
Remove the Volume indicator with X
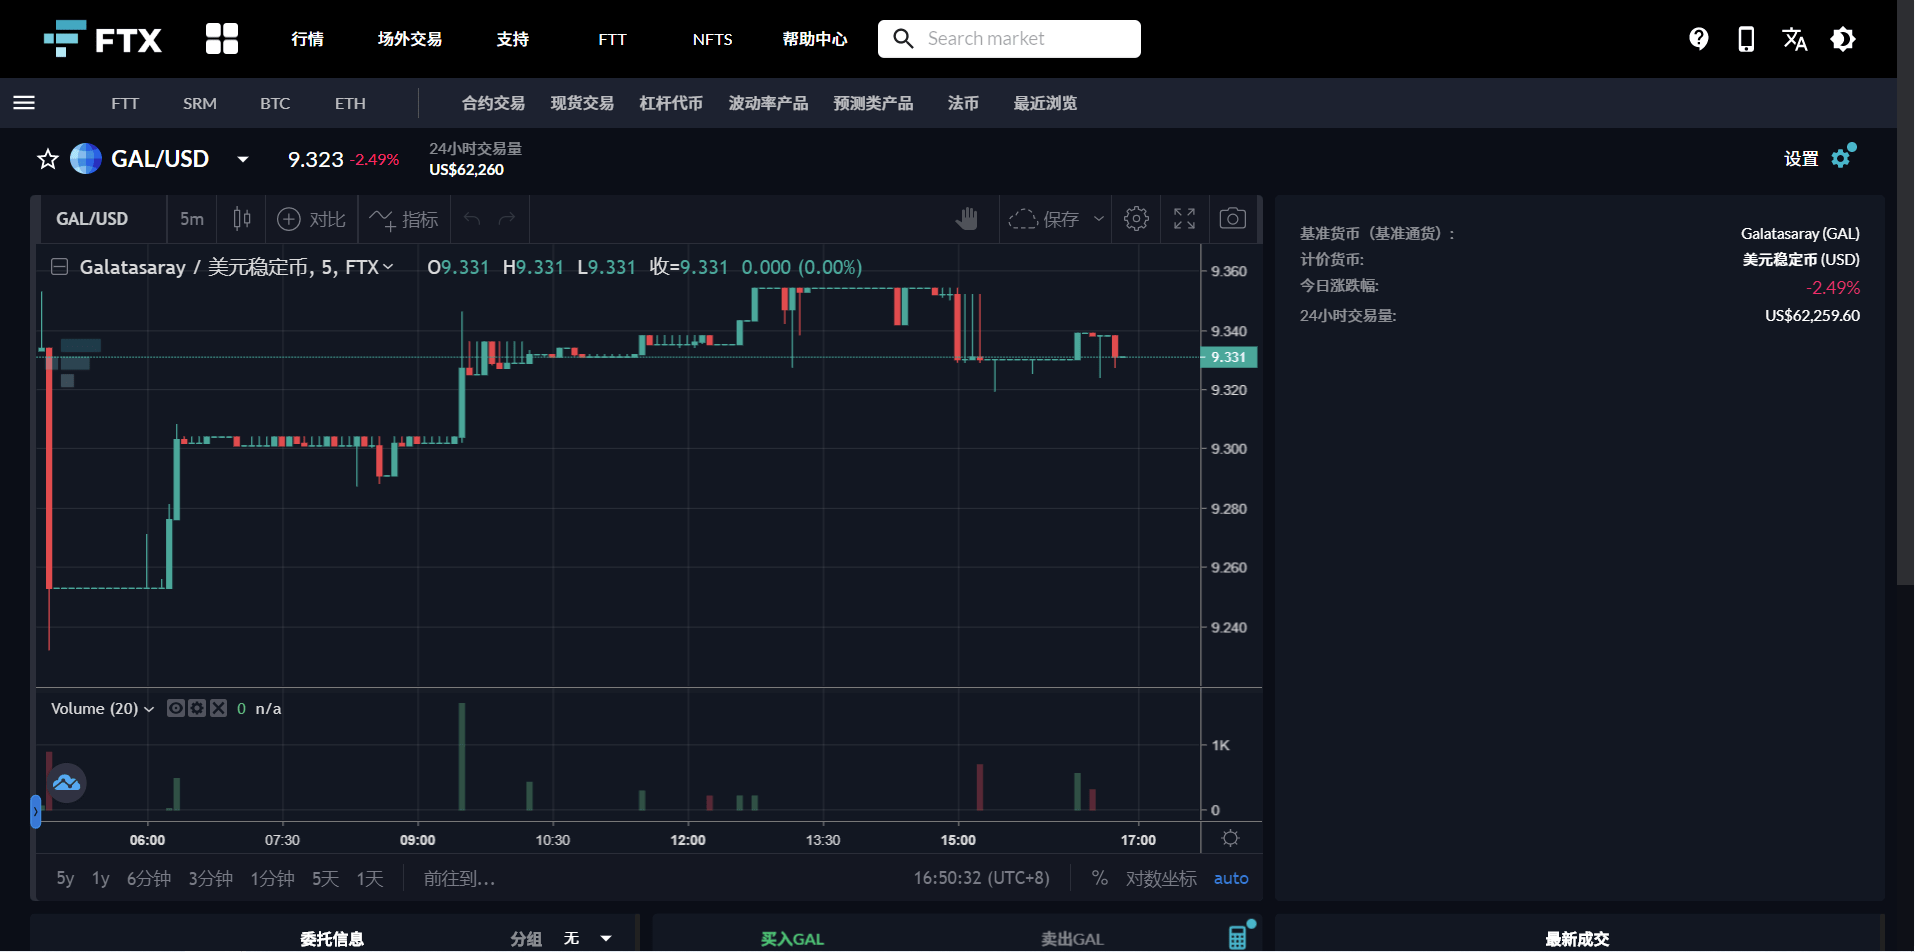[x=218, y=708]
